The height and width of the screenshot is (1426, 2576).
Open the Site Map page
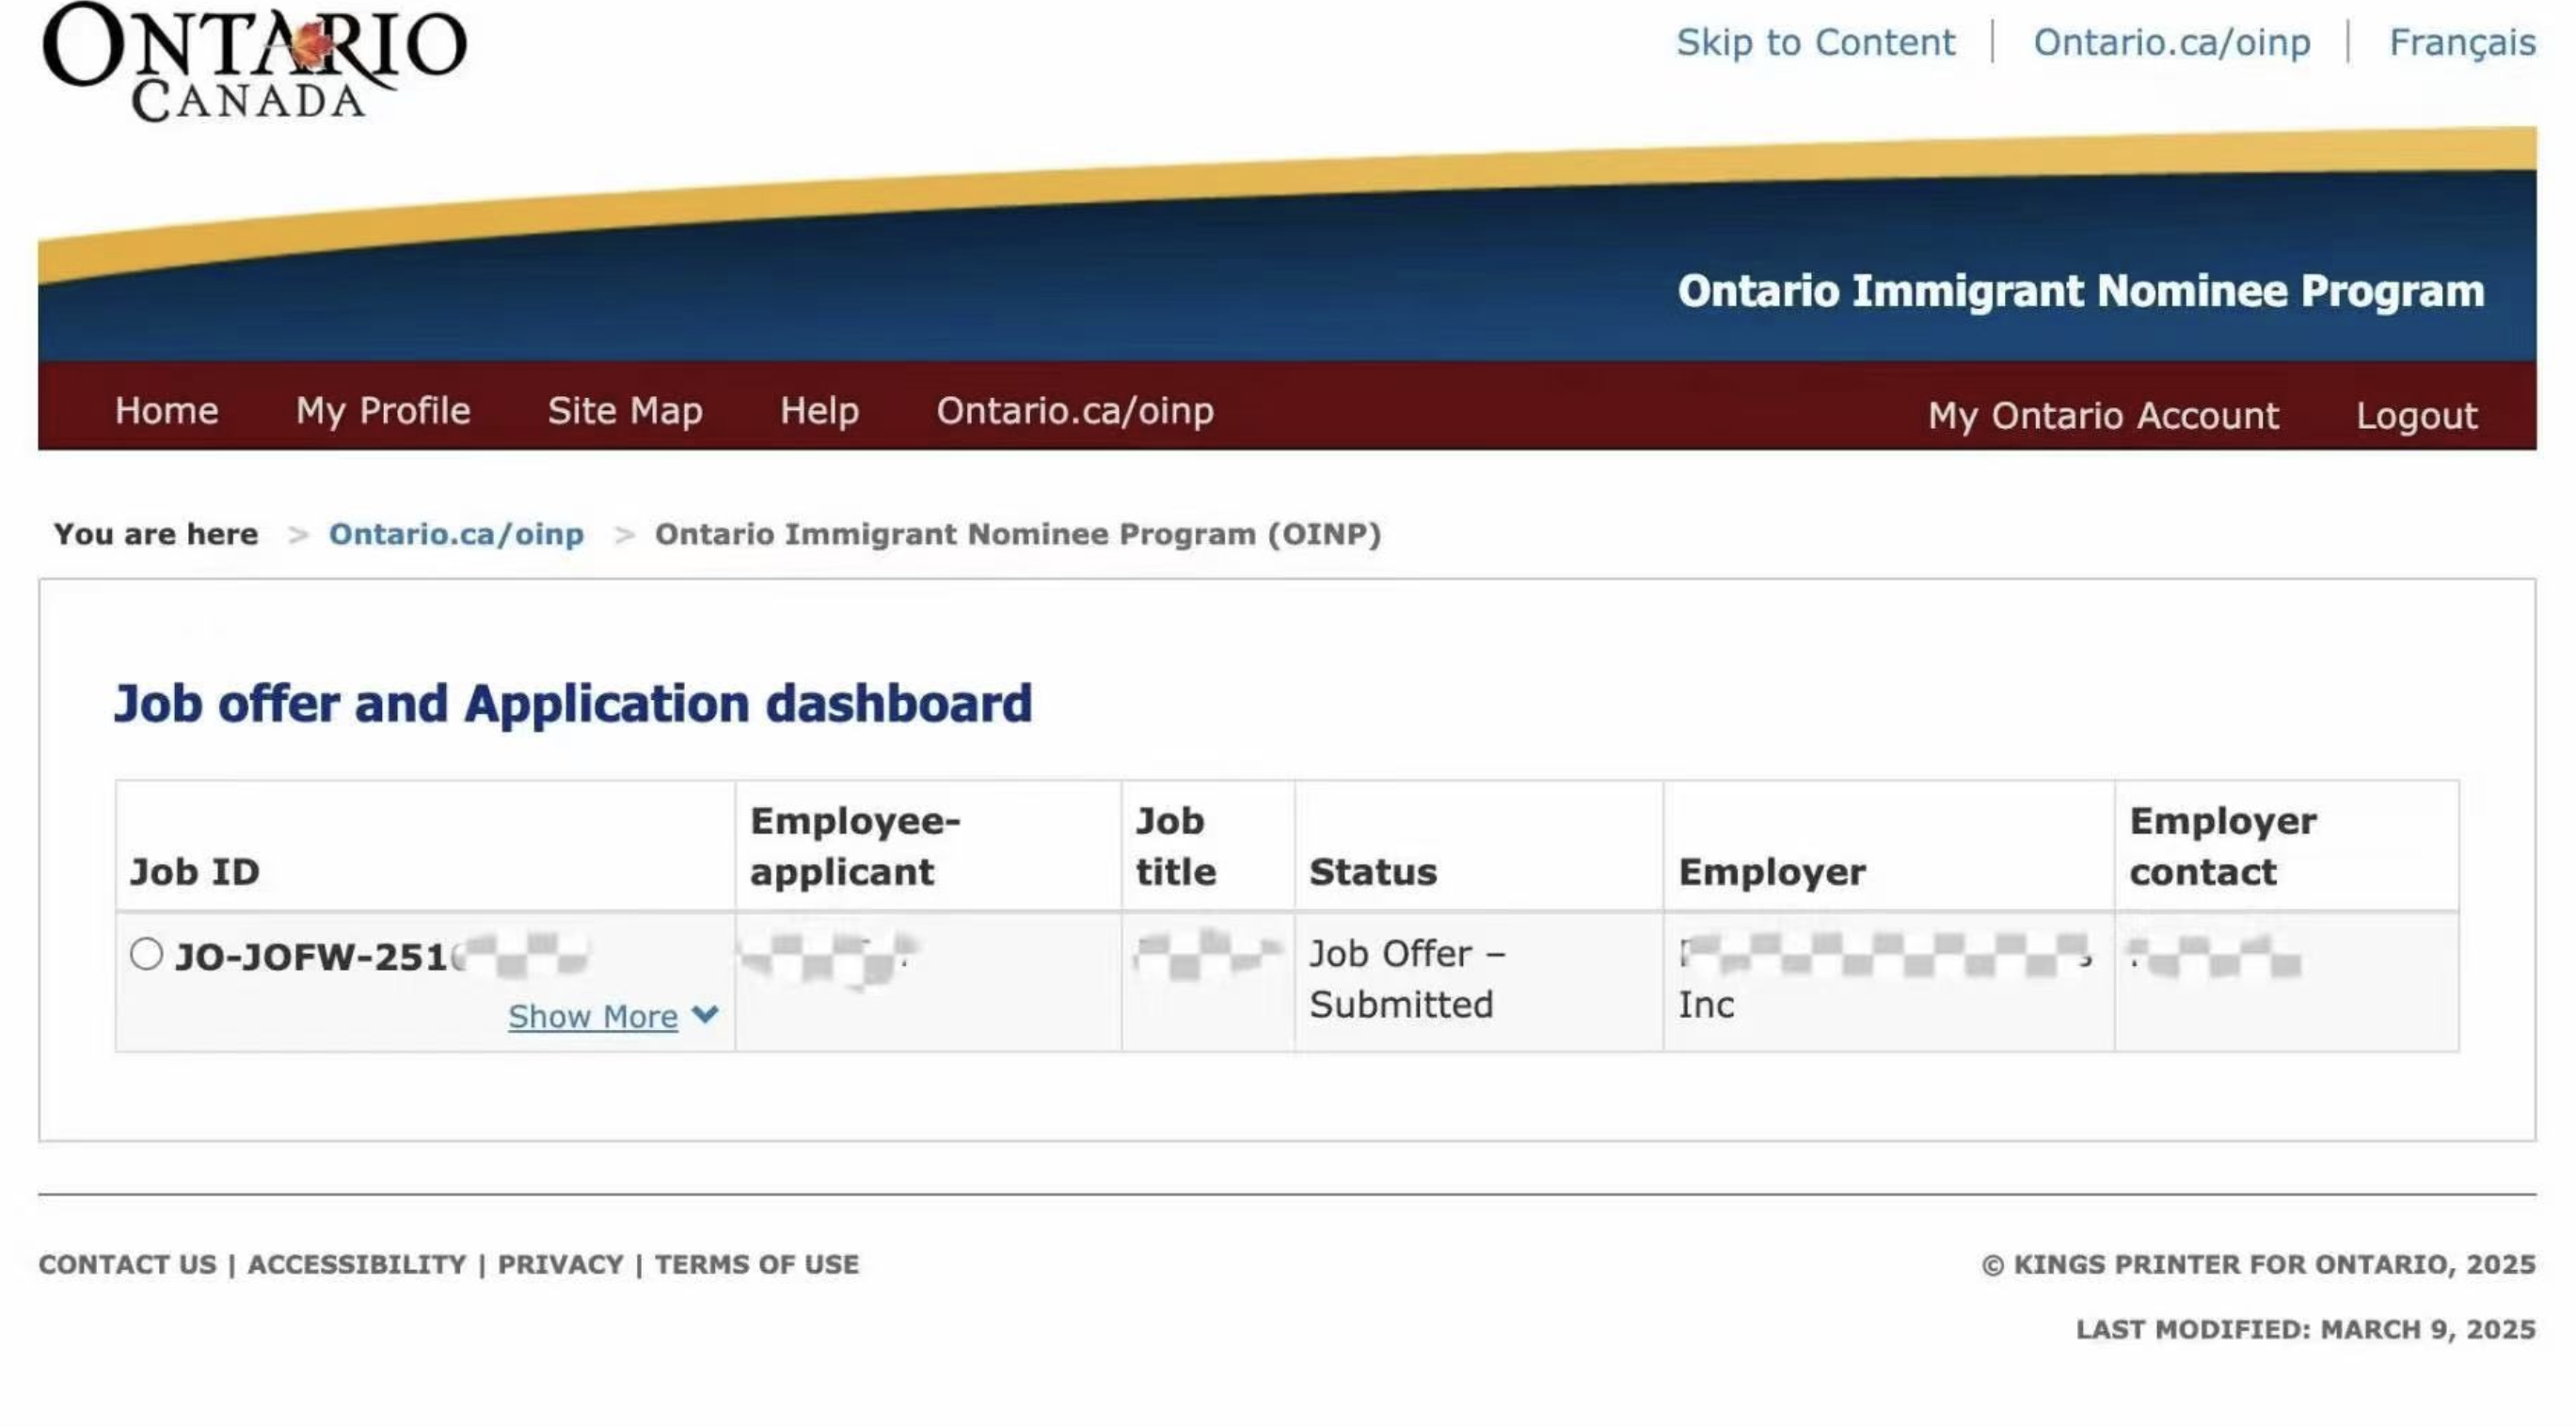click(x=625, y=411)
